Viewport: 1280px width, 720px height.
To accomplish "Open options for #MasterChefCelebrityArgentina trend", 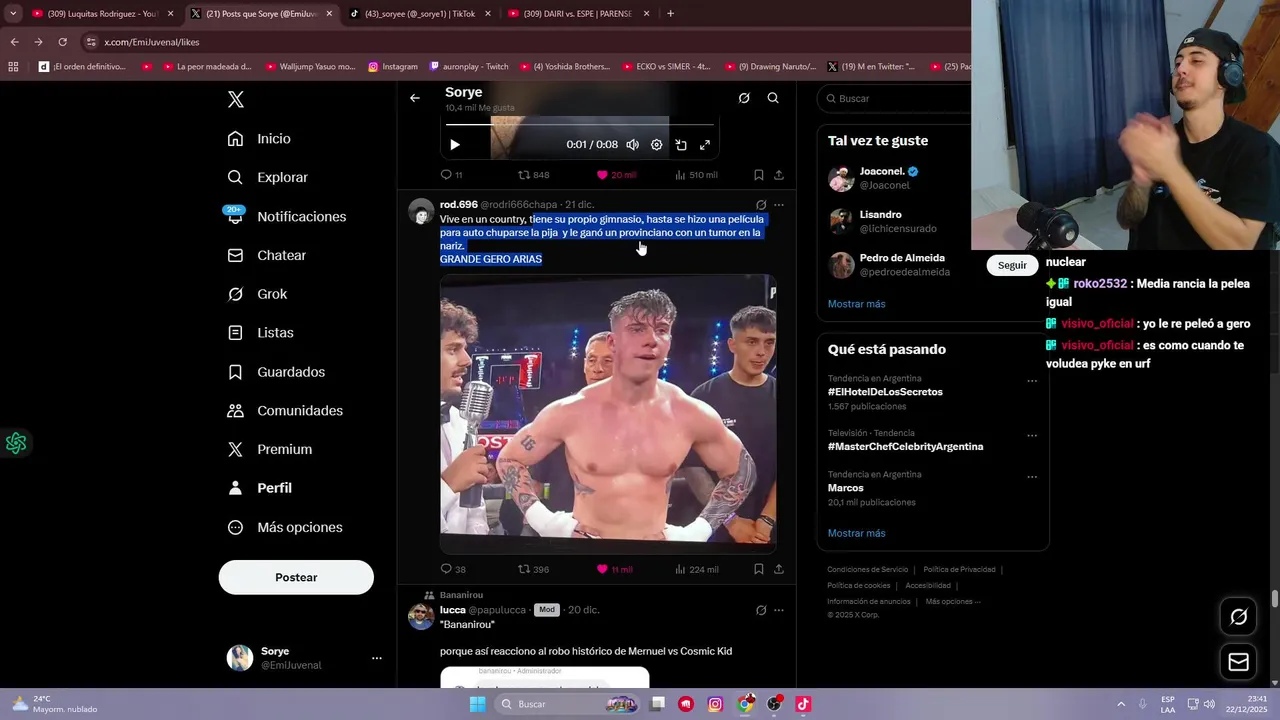I will 1032,436.
